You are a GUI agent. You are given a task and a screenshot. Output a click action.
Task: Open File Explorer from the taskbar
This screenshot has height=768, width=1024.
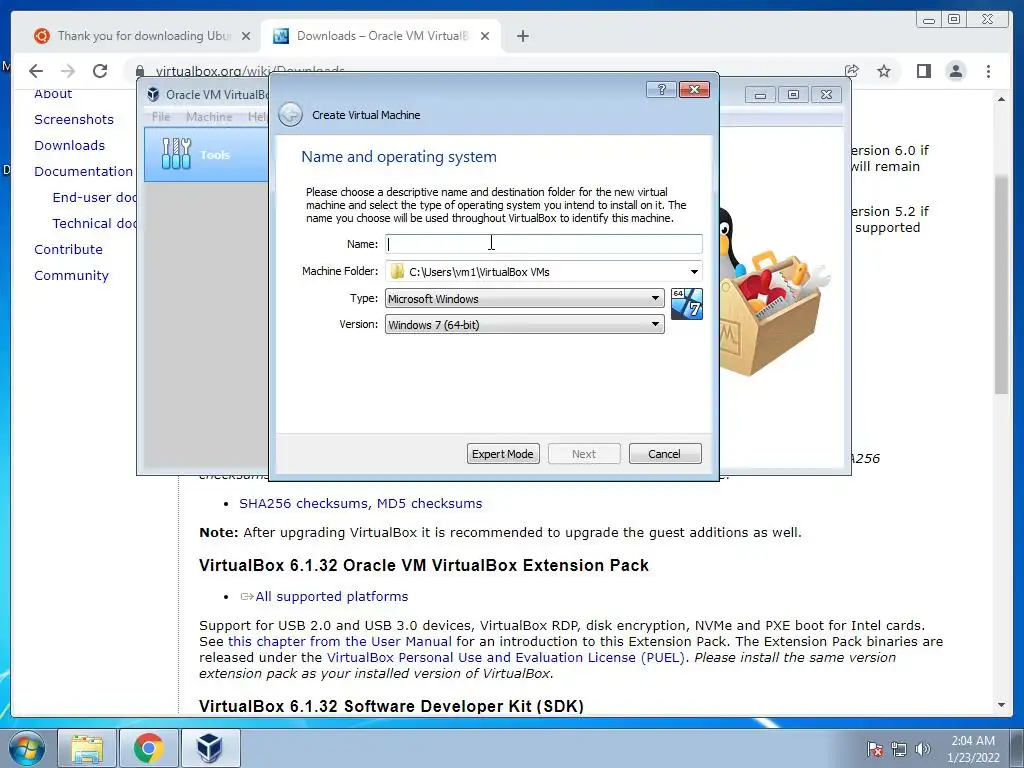pyautogui.click(x=87, y=748)
